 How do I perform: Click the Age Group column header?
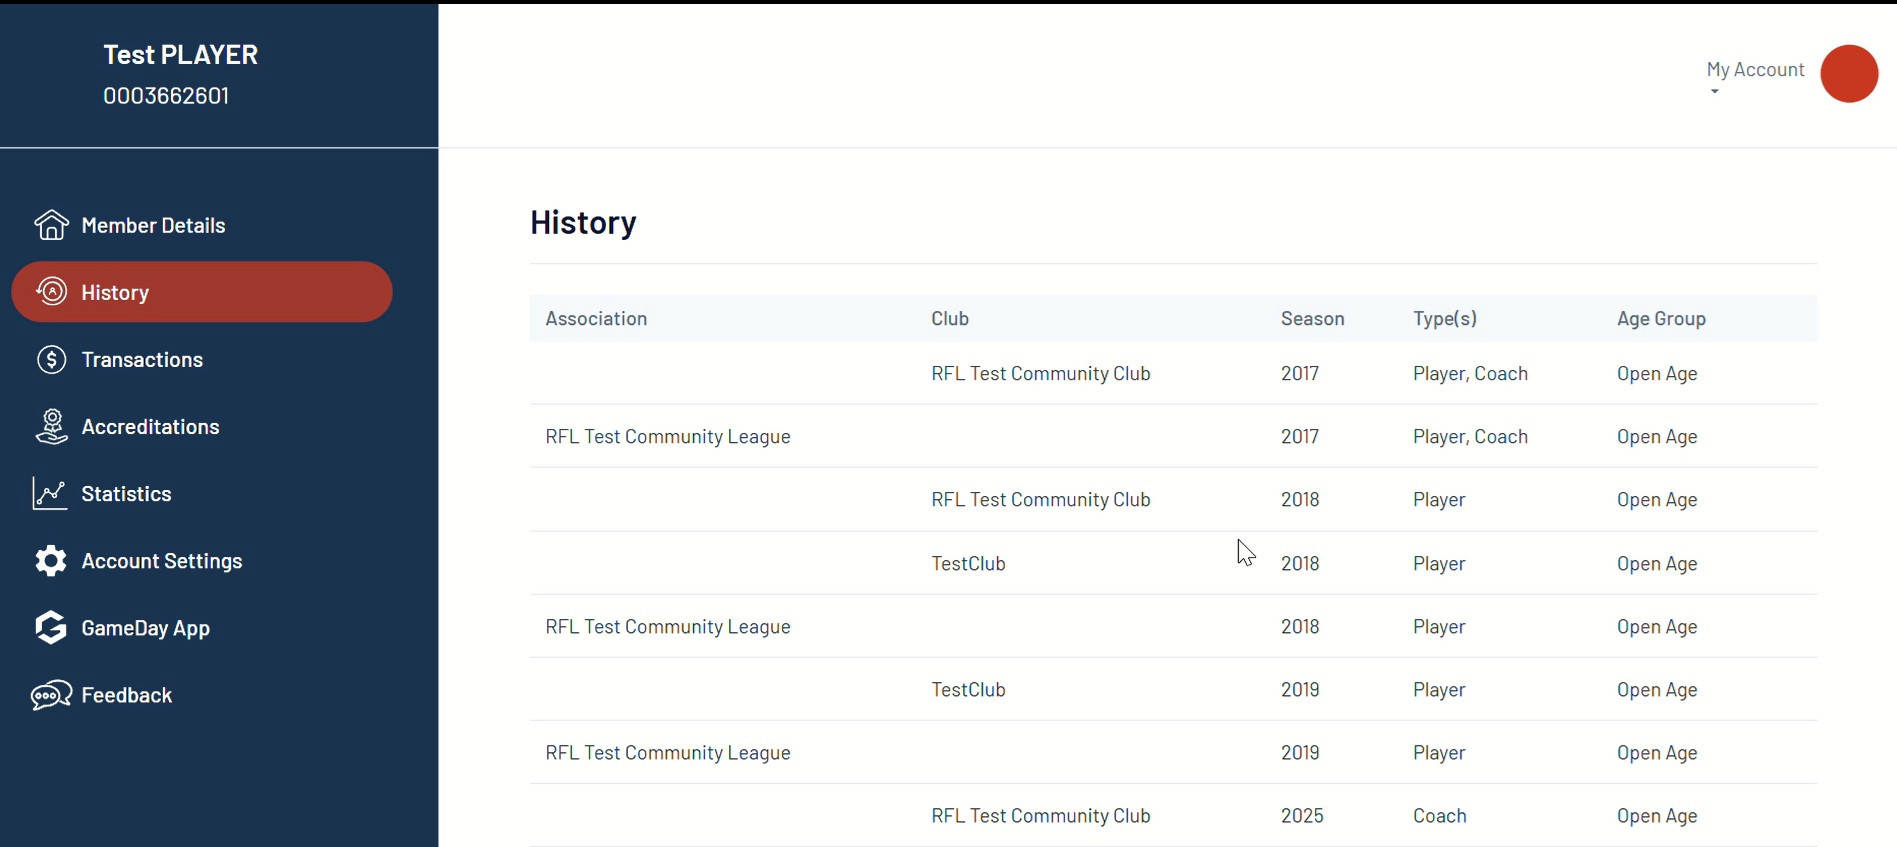pyautogui.click(x=1661, y=318)
